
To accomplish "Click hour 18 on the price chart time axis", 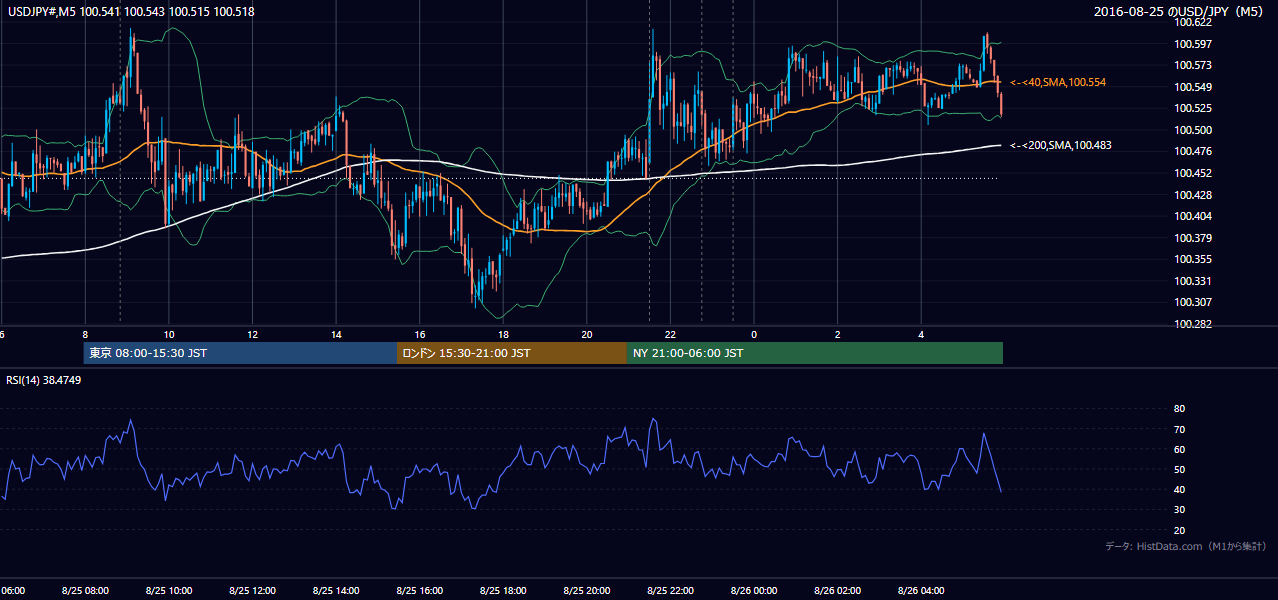I will 504,335.
